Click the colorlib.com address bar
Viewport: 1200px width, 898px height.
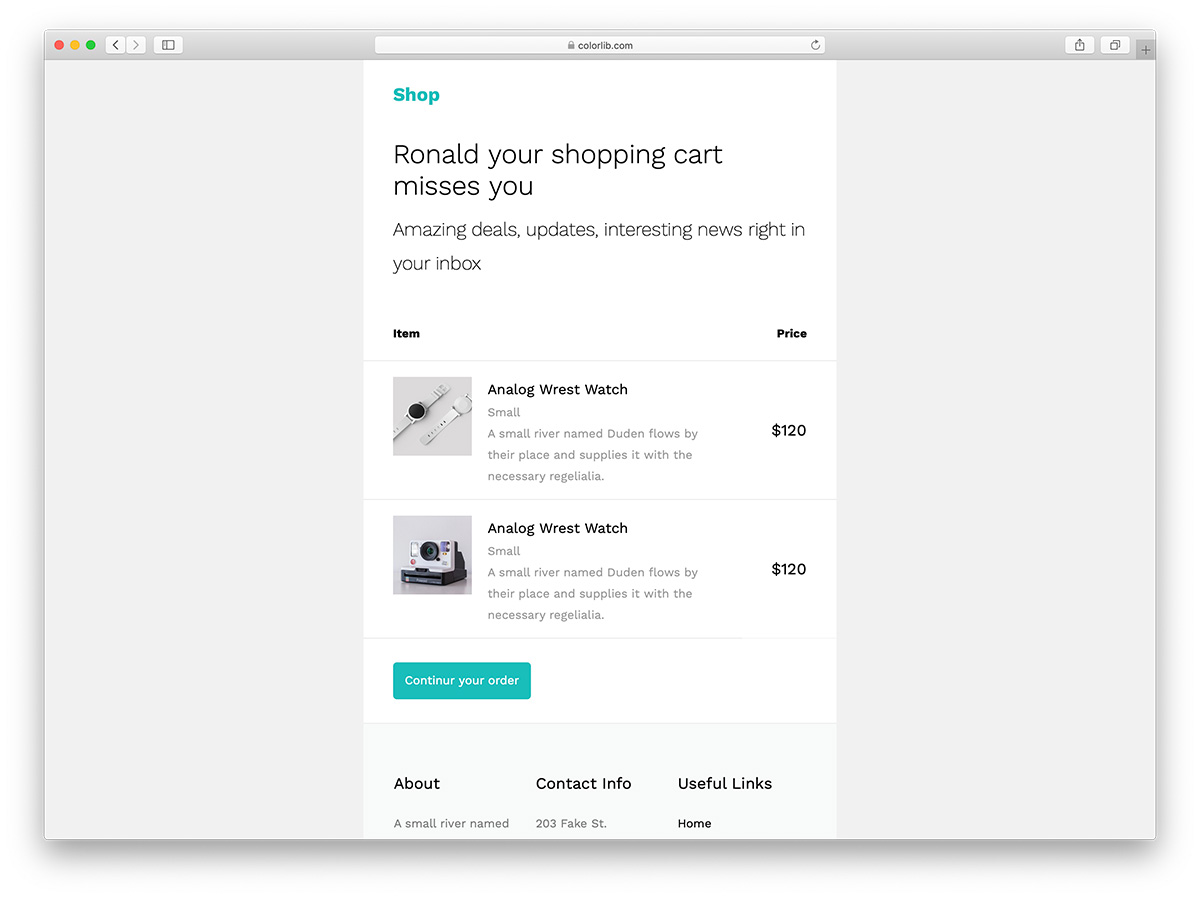[599, 45]
